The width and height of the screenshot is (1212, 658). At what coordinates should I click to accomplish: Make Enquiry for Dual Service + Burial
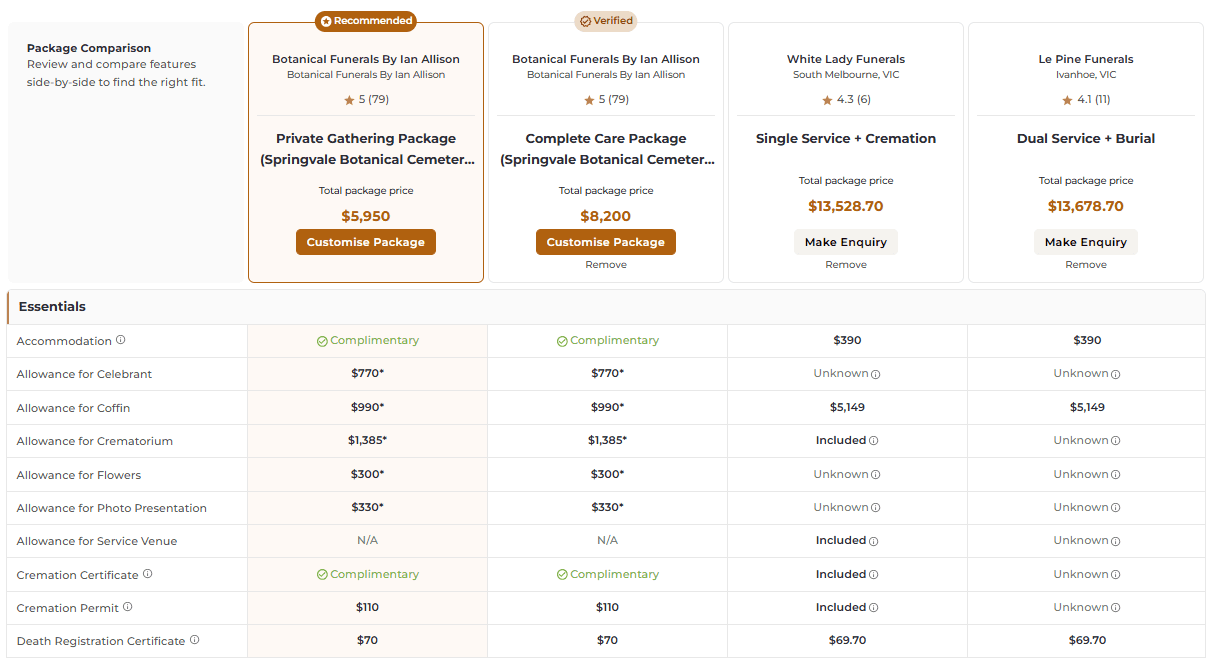[1086, 242]
